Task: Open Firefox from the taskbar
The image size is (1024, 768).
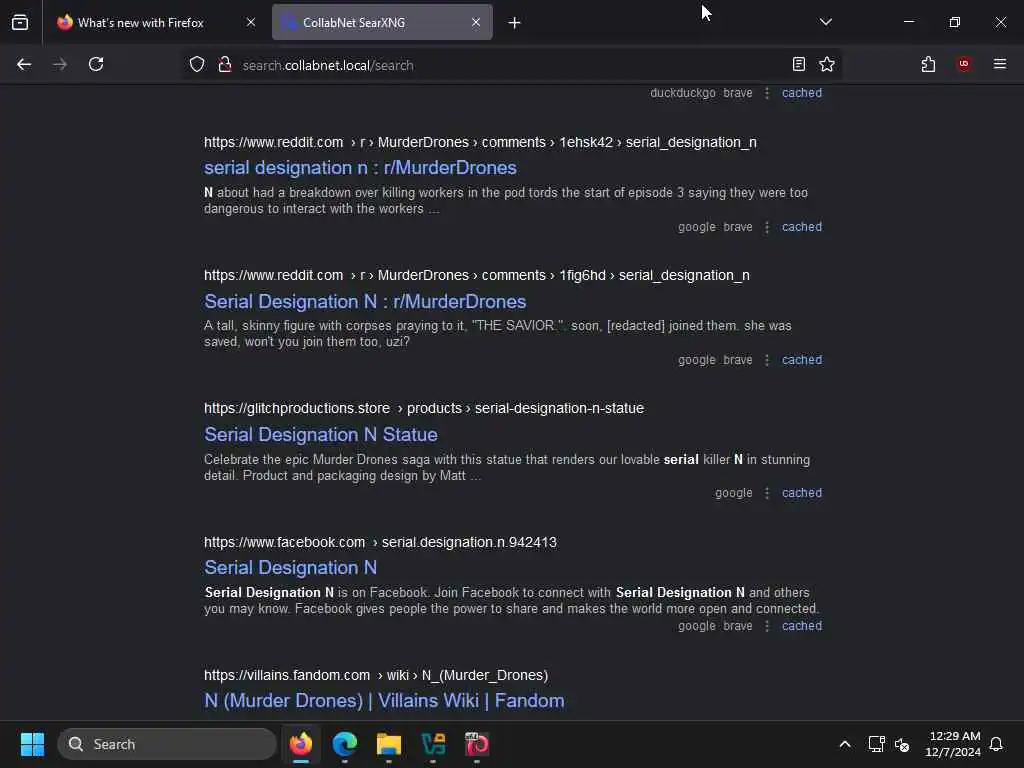Action: tap(300, 744)
